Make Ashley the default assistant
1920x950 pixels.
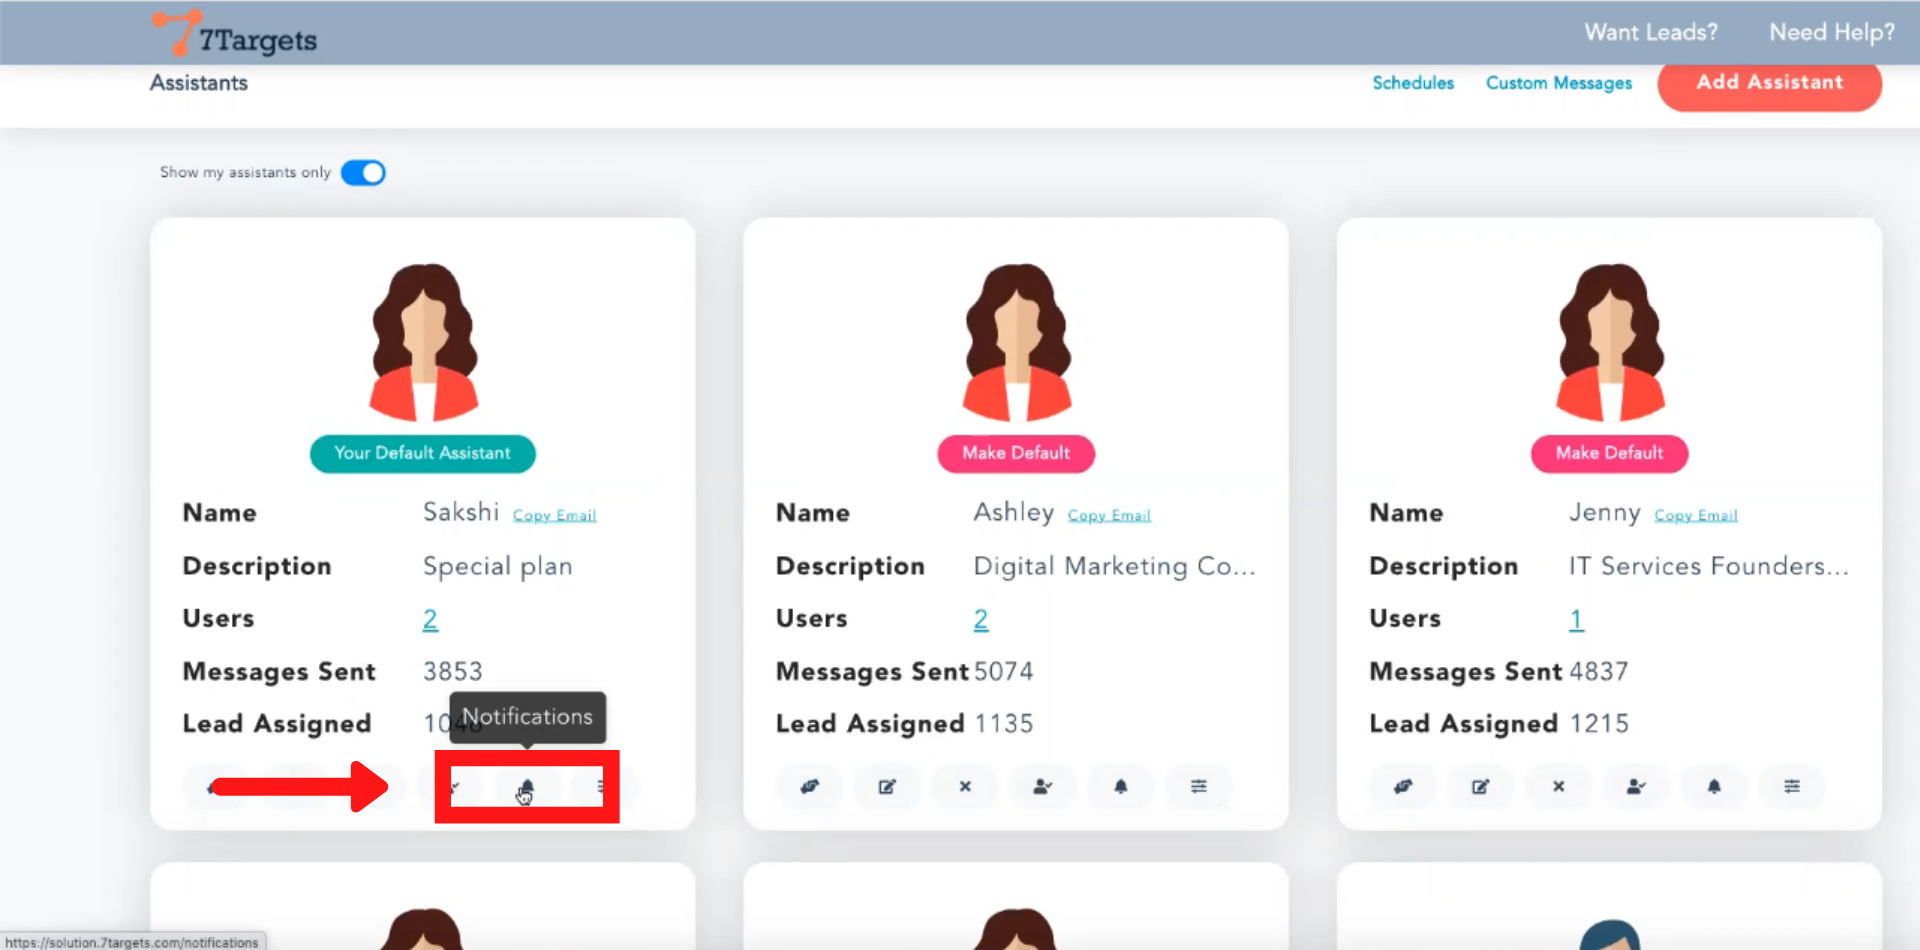pyautogui.click(x=1015, y=453)
